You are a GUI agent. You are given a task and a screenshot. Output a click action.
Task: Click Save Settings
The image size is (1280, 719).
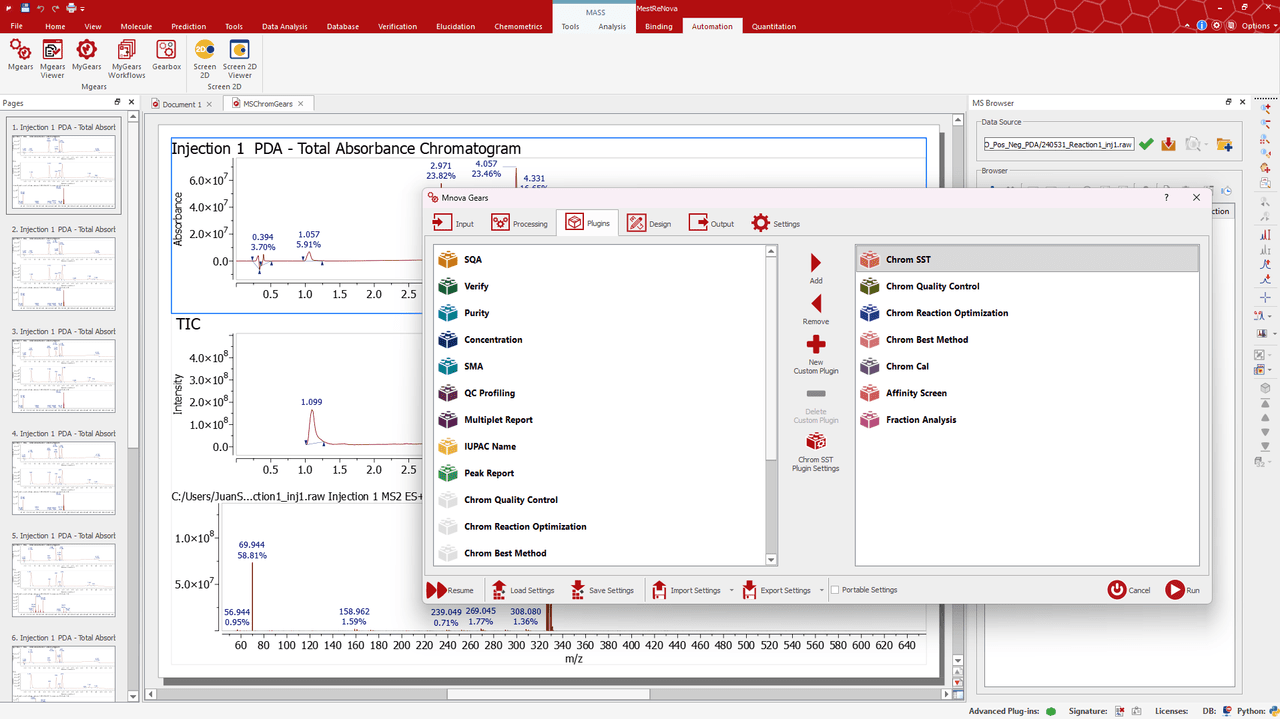pos(602,590)
